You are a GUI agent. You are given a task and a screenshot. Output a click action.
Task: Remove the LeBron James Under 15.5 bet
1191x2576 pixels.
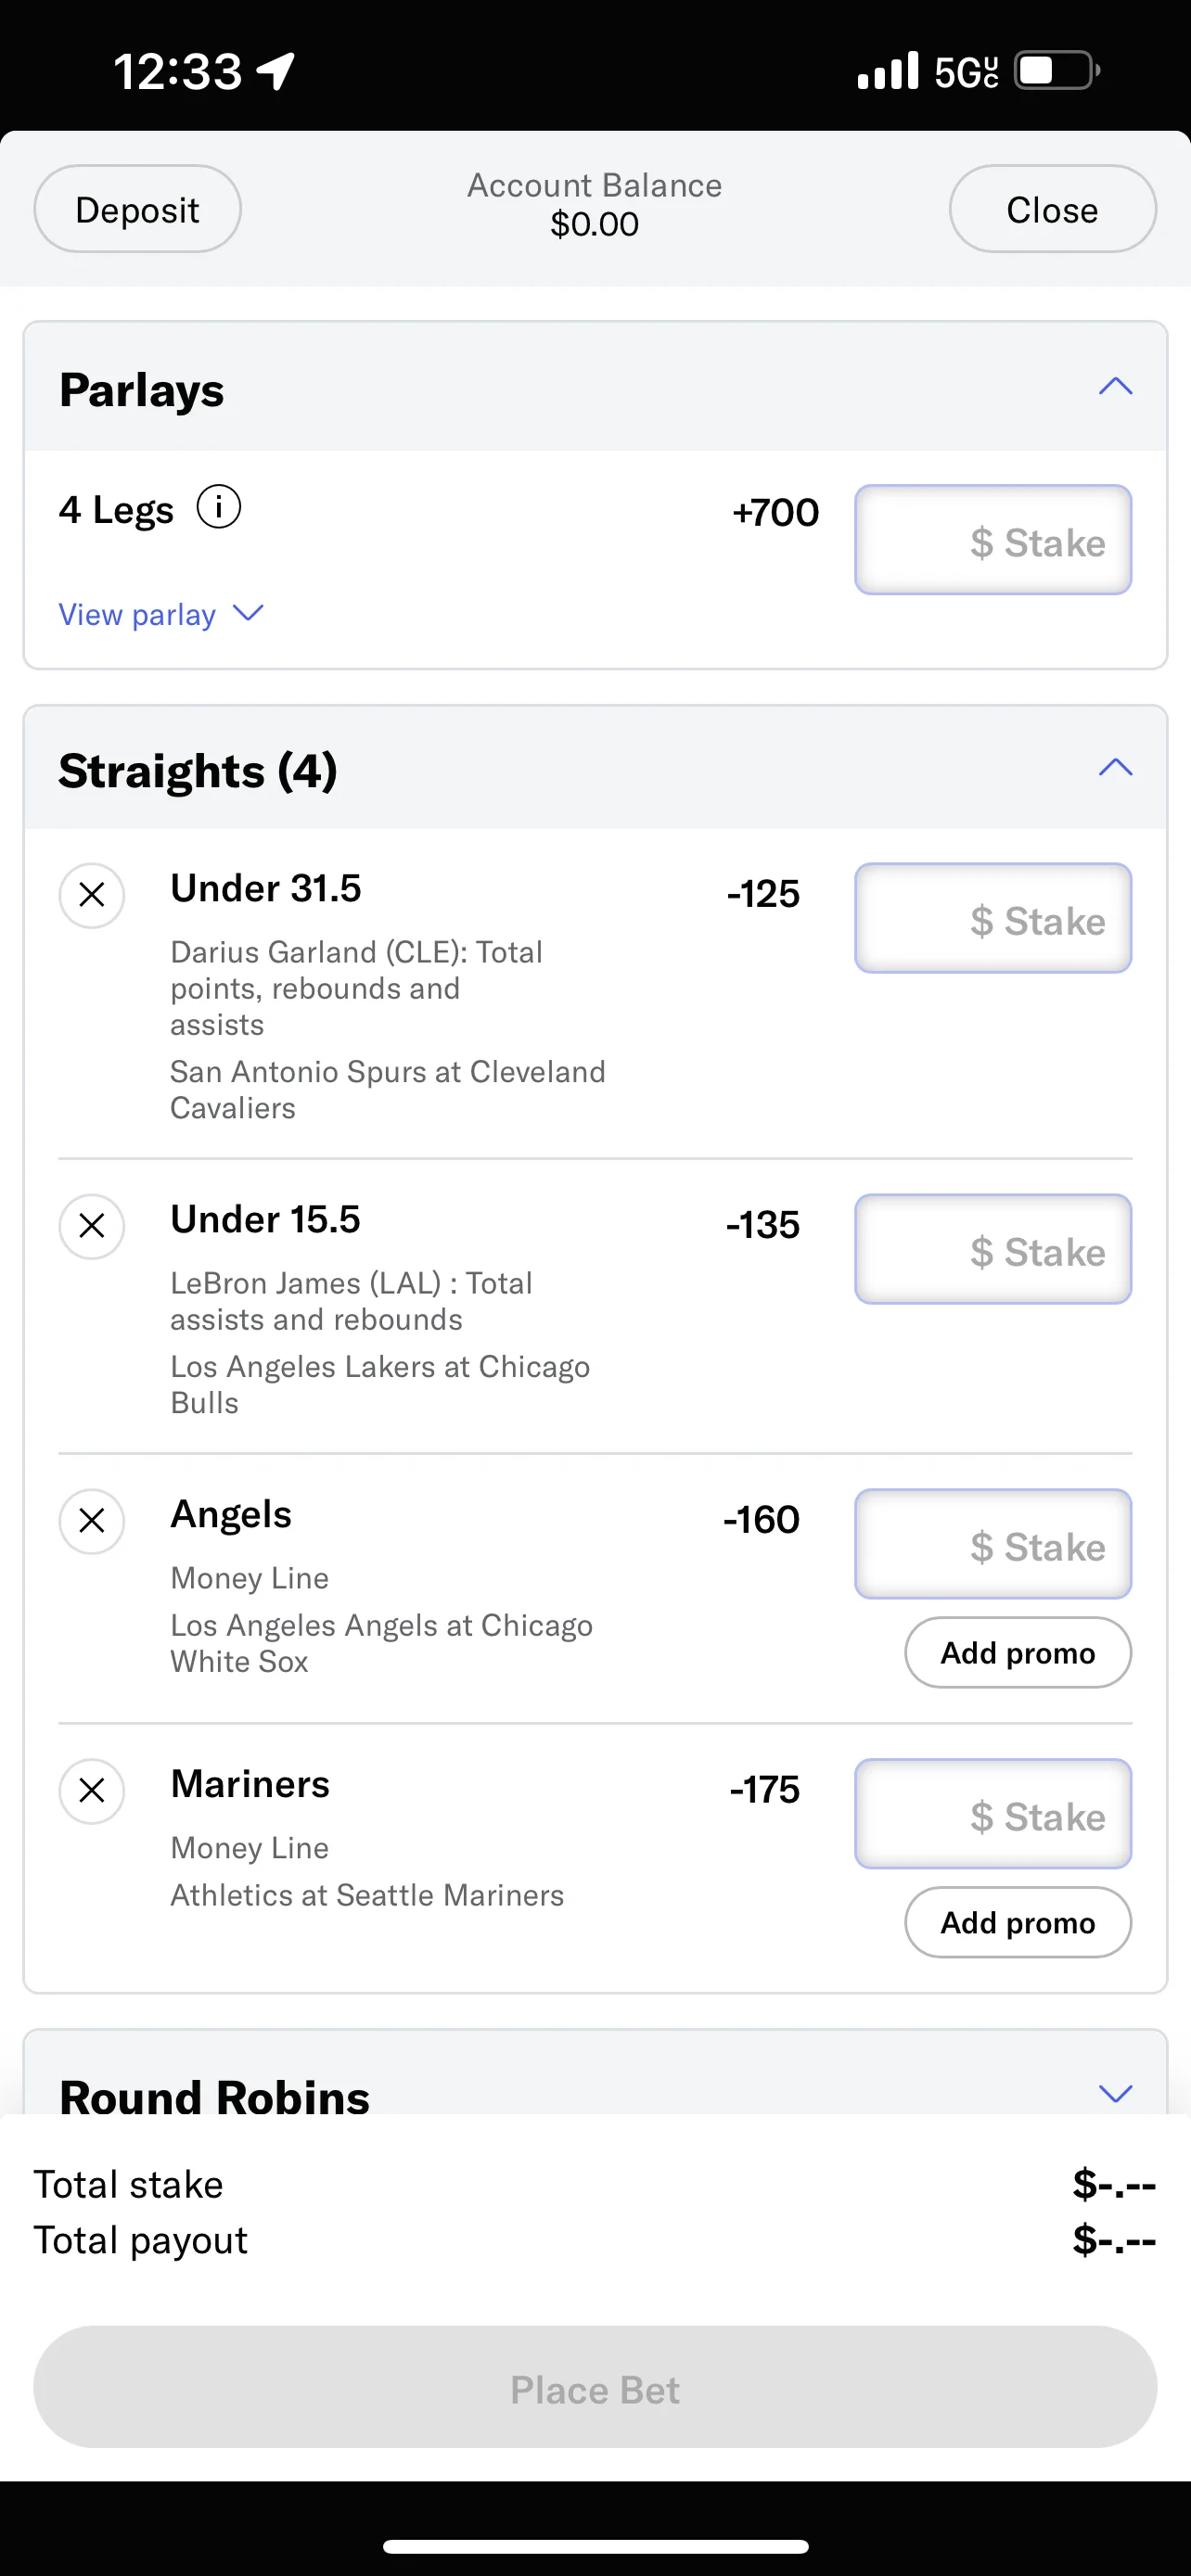92,1226
